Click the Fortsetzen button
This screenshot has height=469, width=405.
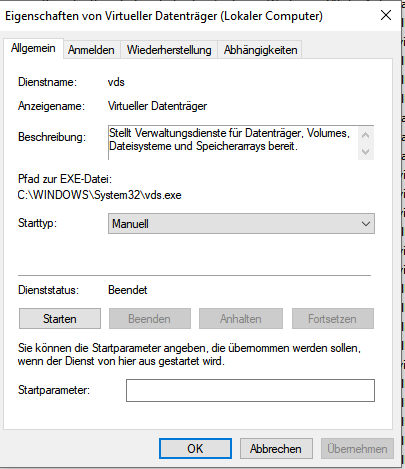pos(333,319)
